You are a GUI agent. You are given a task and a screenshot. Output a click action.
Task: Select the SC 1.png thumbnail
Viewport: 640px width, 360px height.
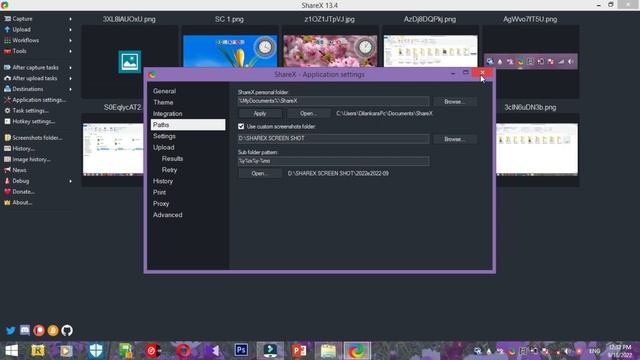[229, 51]
